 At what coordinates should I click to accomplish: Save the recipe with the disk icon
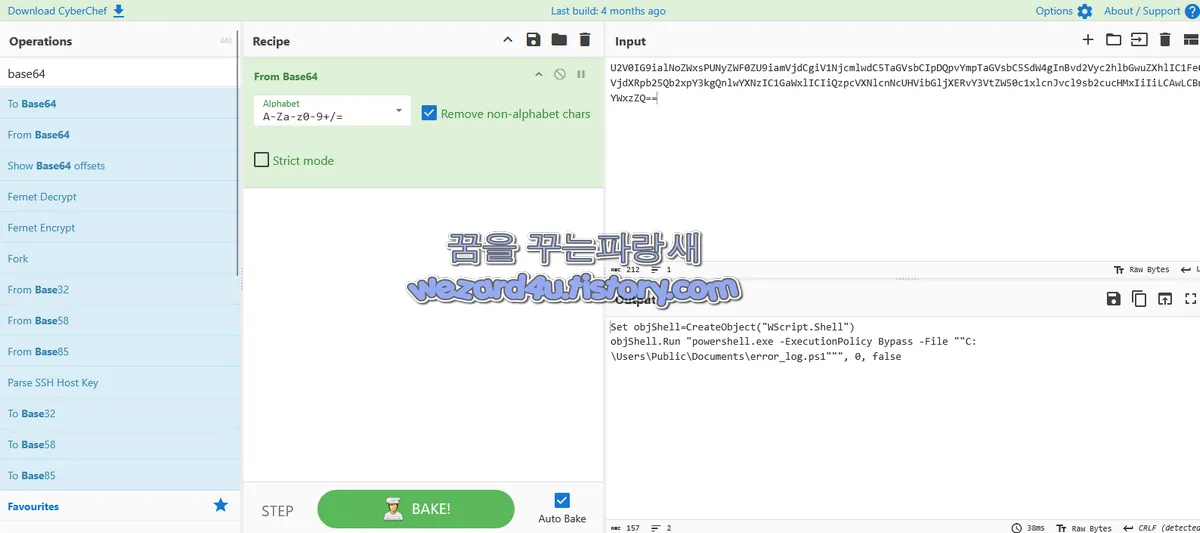pos(533,40)
